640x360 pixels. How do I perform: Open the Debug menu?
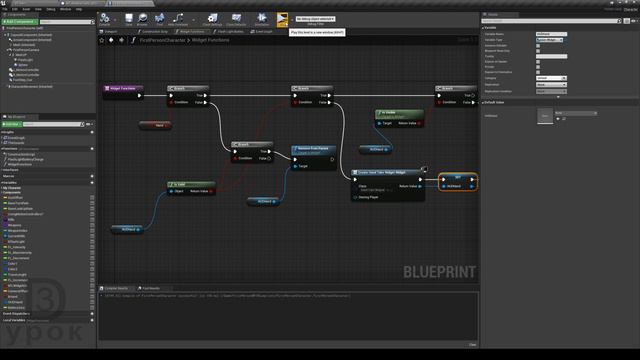51,9
